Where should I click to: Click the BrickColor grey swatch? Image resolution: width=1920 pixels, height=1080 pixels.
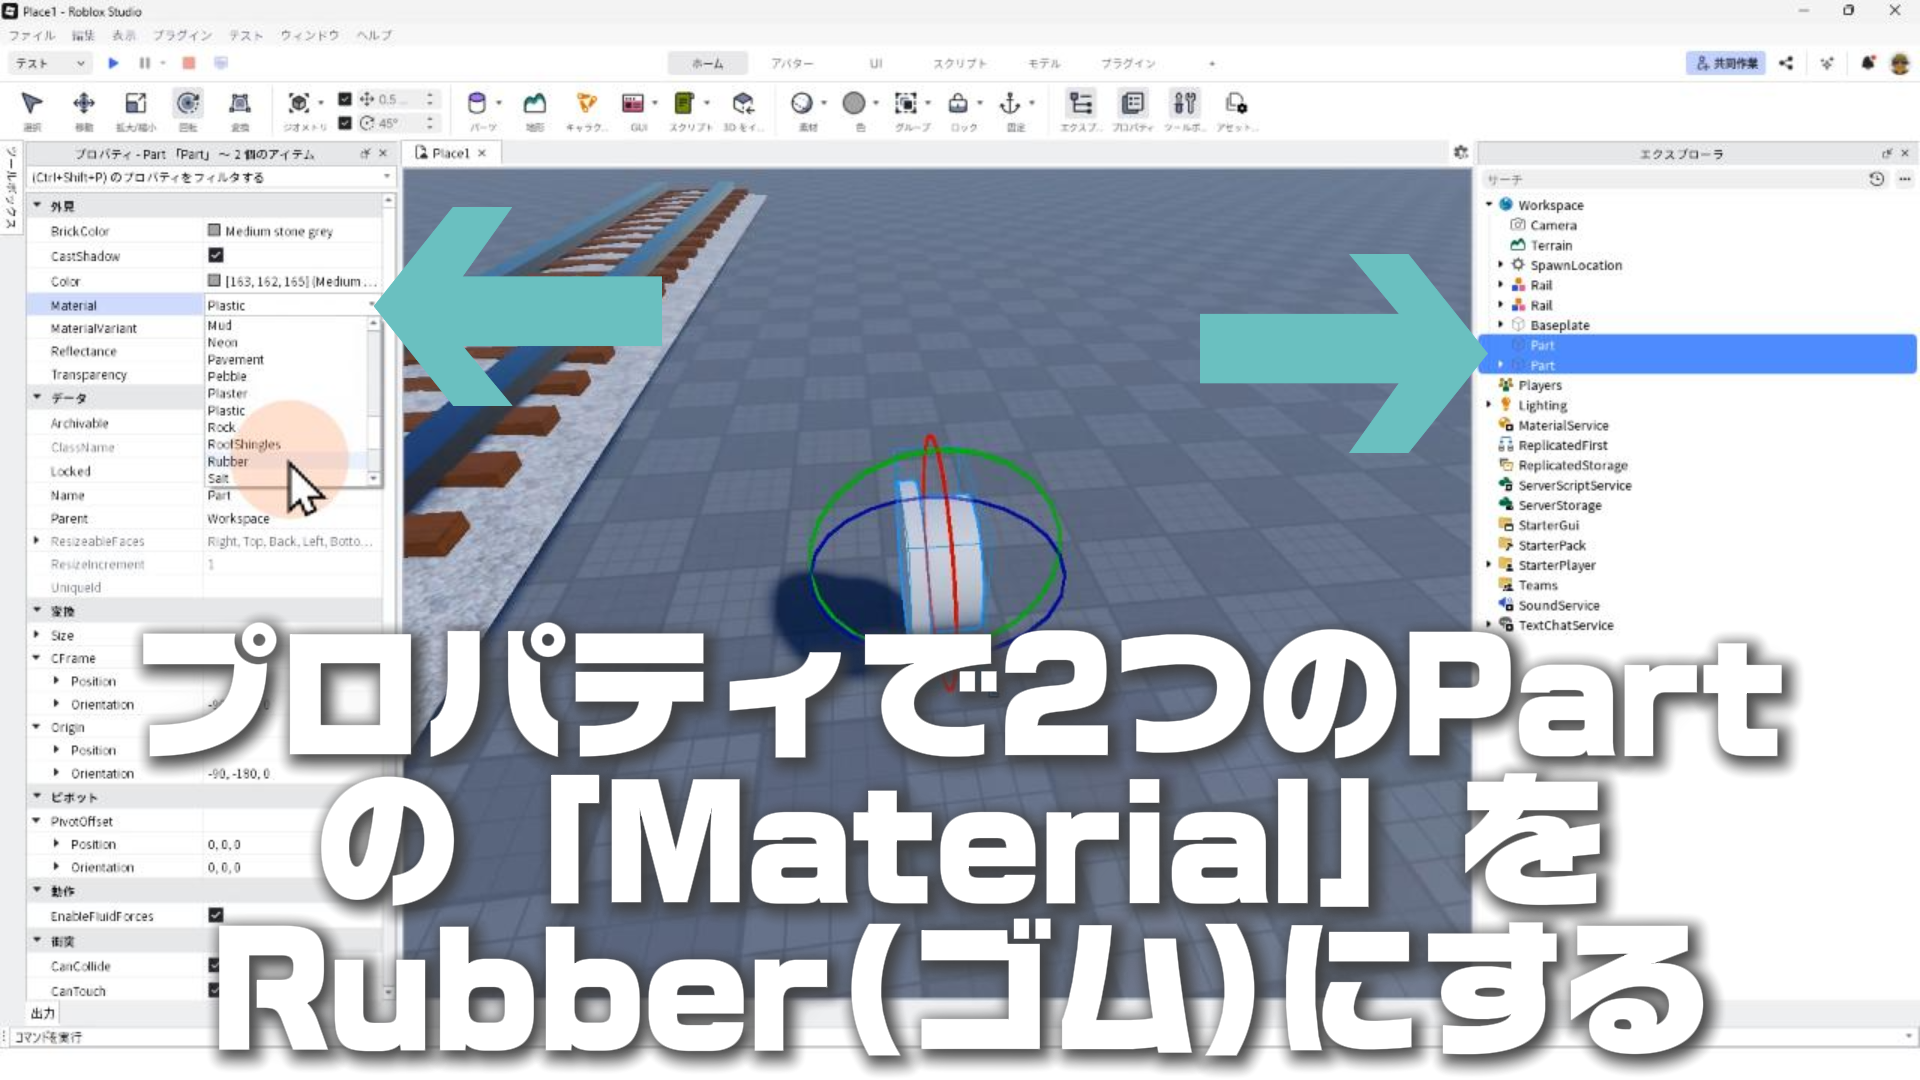(x=214, y=231)
